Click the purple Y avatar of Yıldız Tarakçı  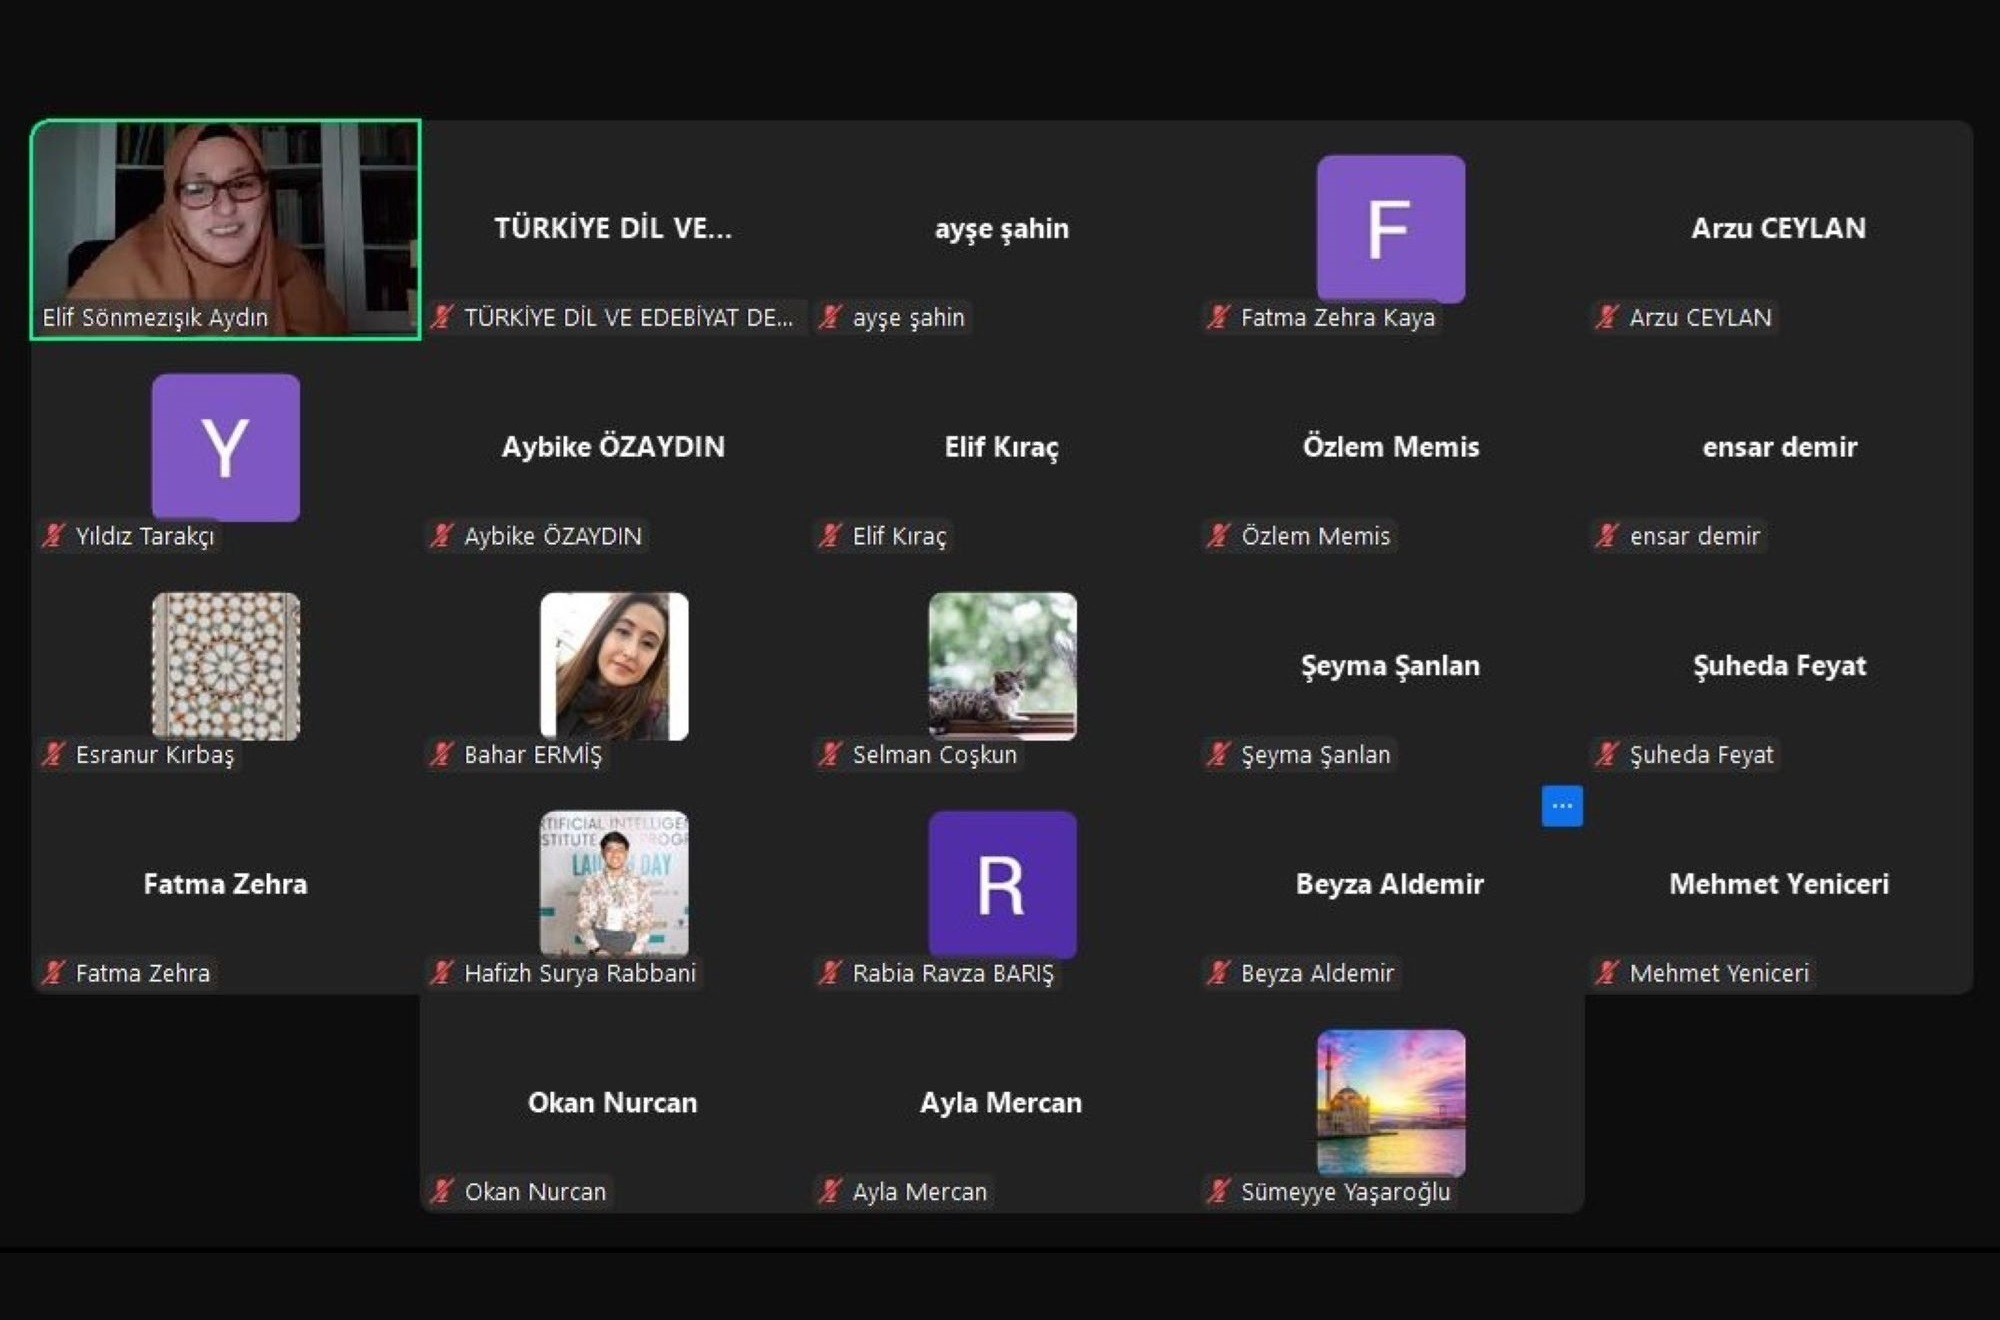tap(225, 447)
